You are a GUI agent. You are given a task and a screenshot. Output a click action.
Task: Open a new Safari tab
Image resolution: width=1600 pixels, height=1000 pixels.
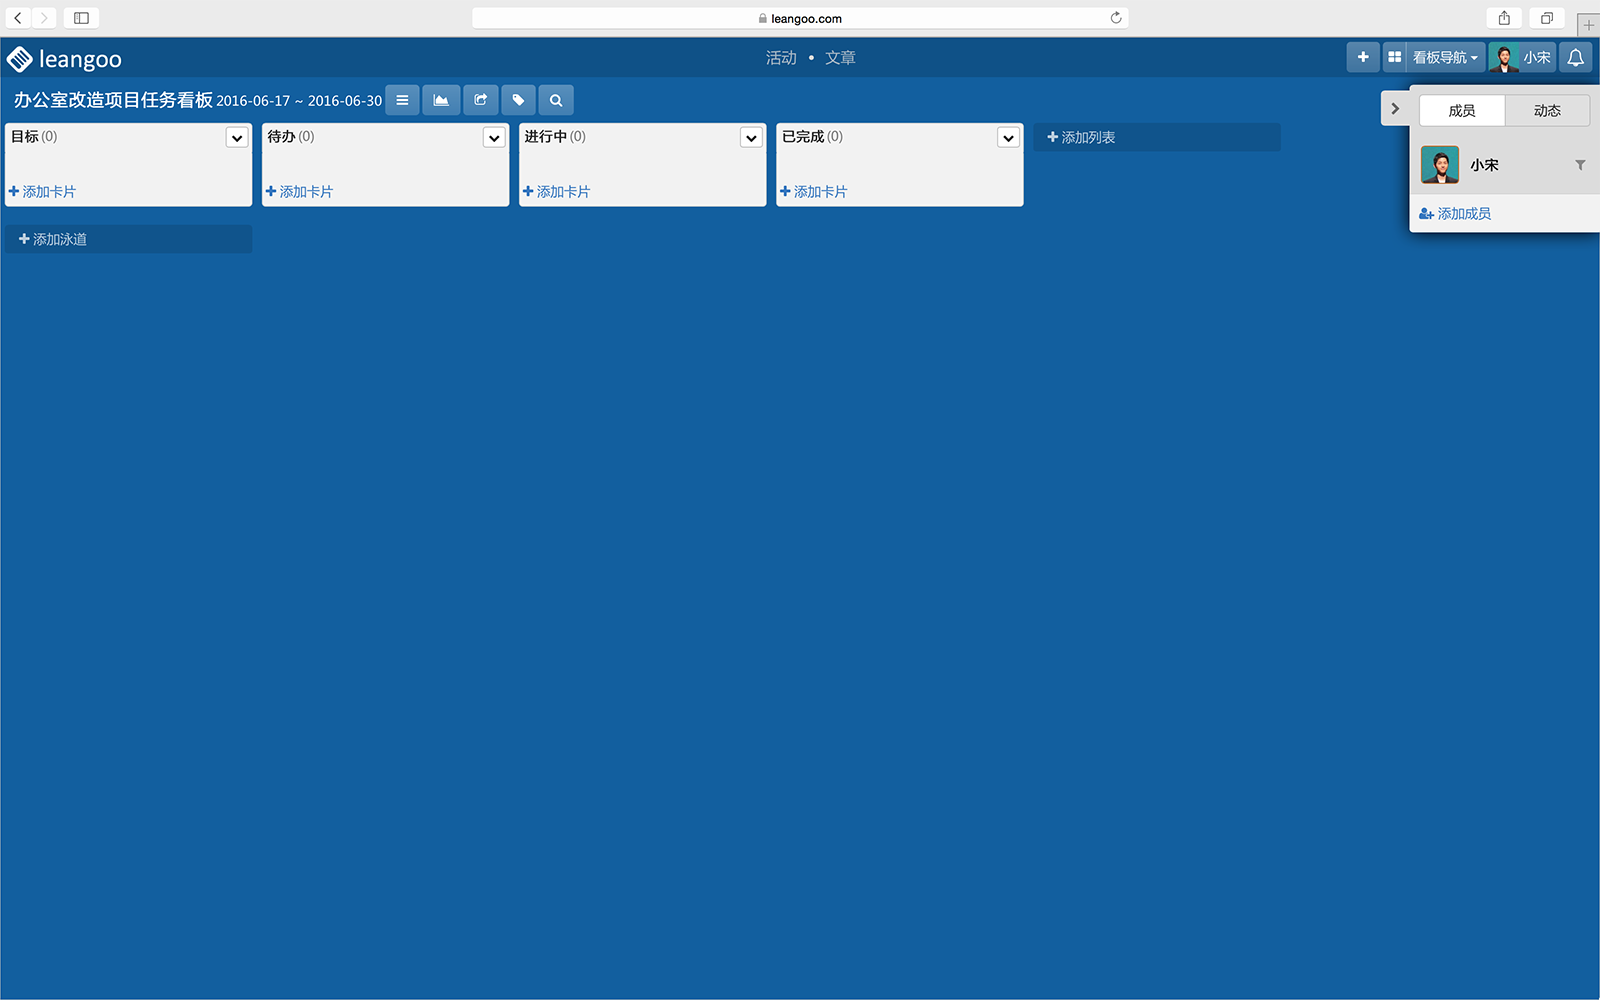point(1588,24)
